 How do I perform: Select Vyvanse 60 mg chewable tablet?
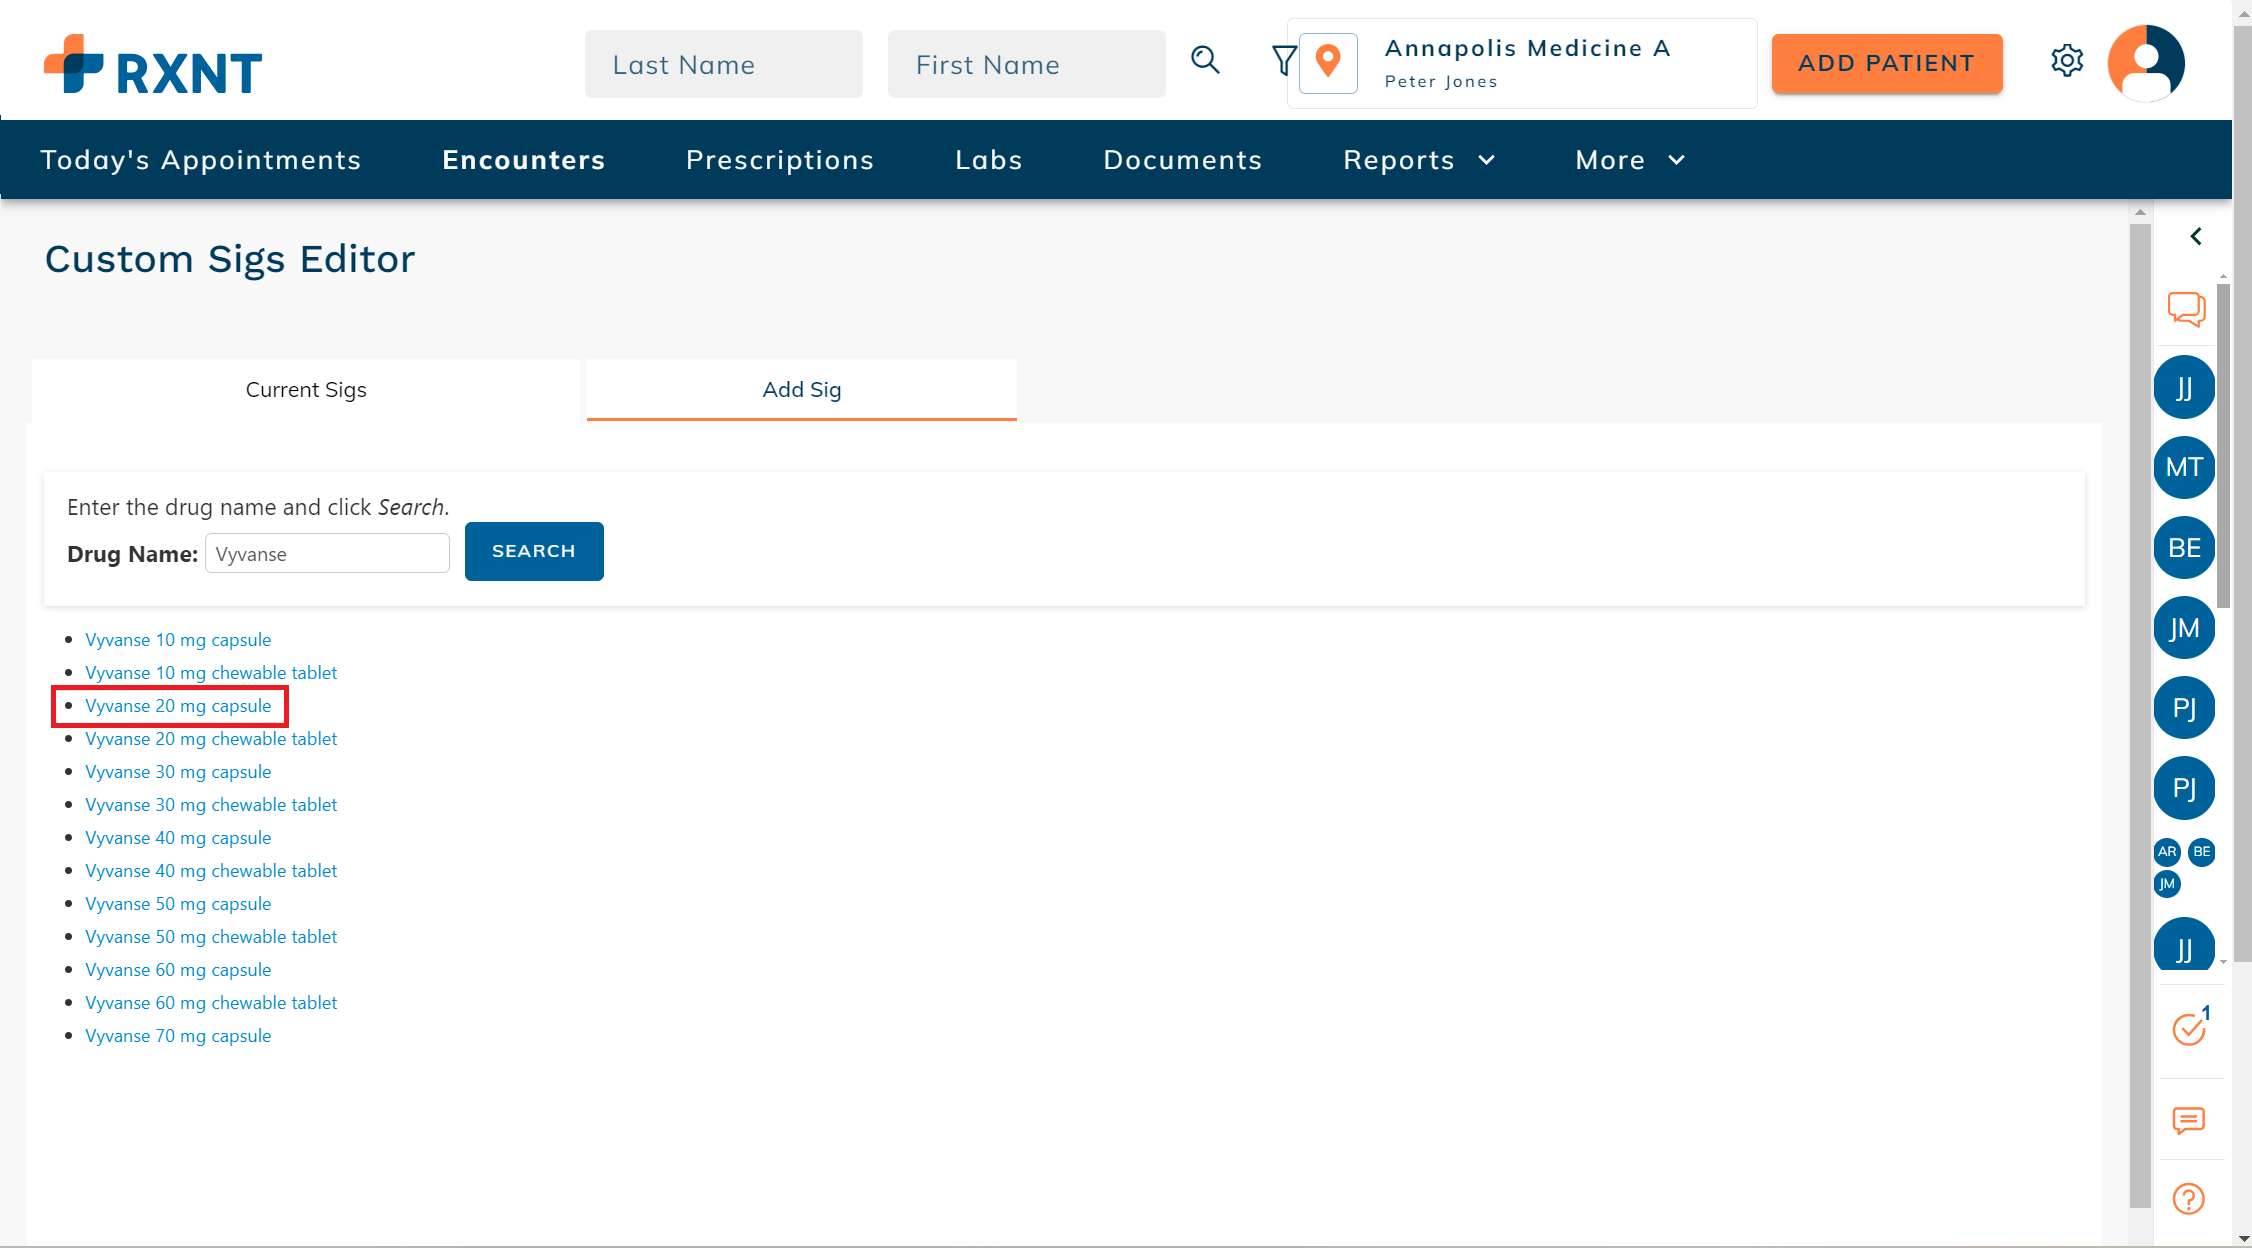tap(211, 1003)
